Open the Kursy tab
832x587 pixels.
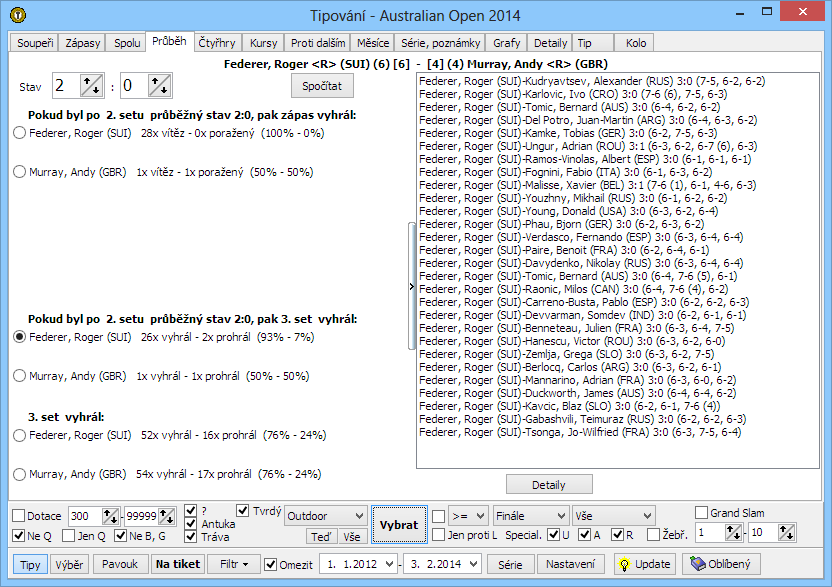(x=264, y=43)
